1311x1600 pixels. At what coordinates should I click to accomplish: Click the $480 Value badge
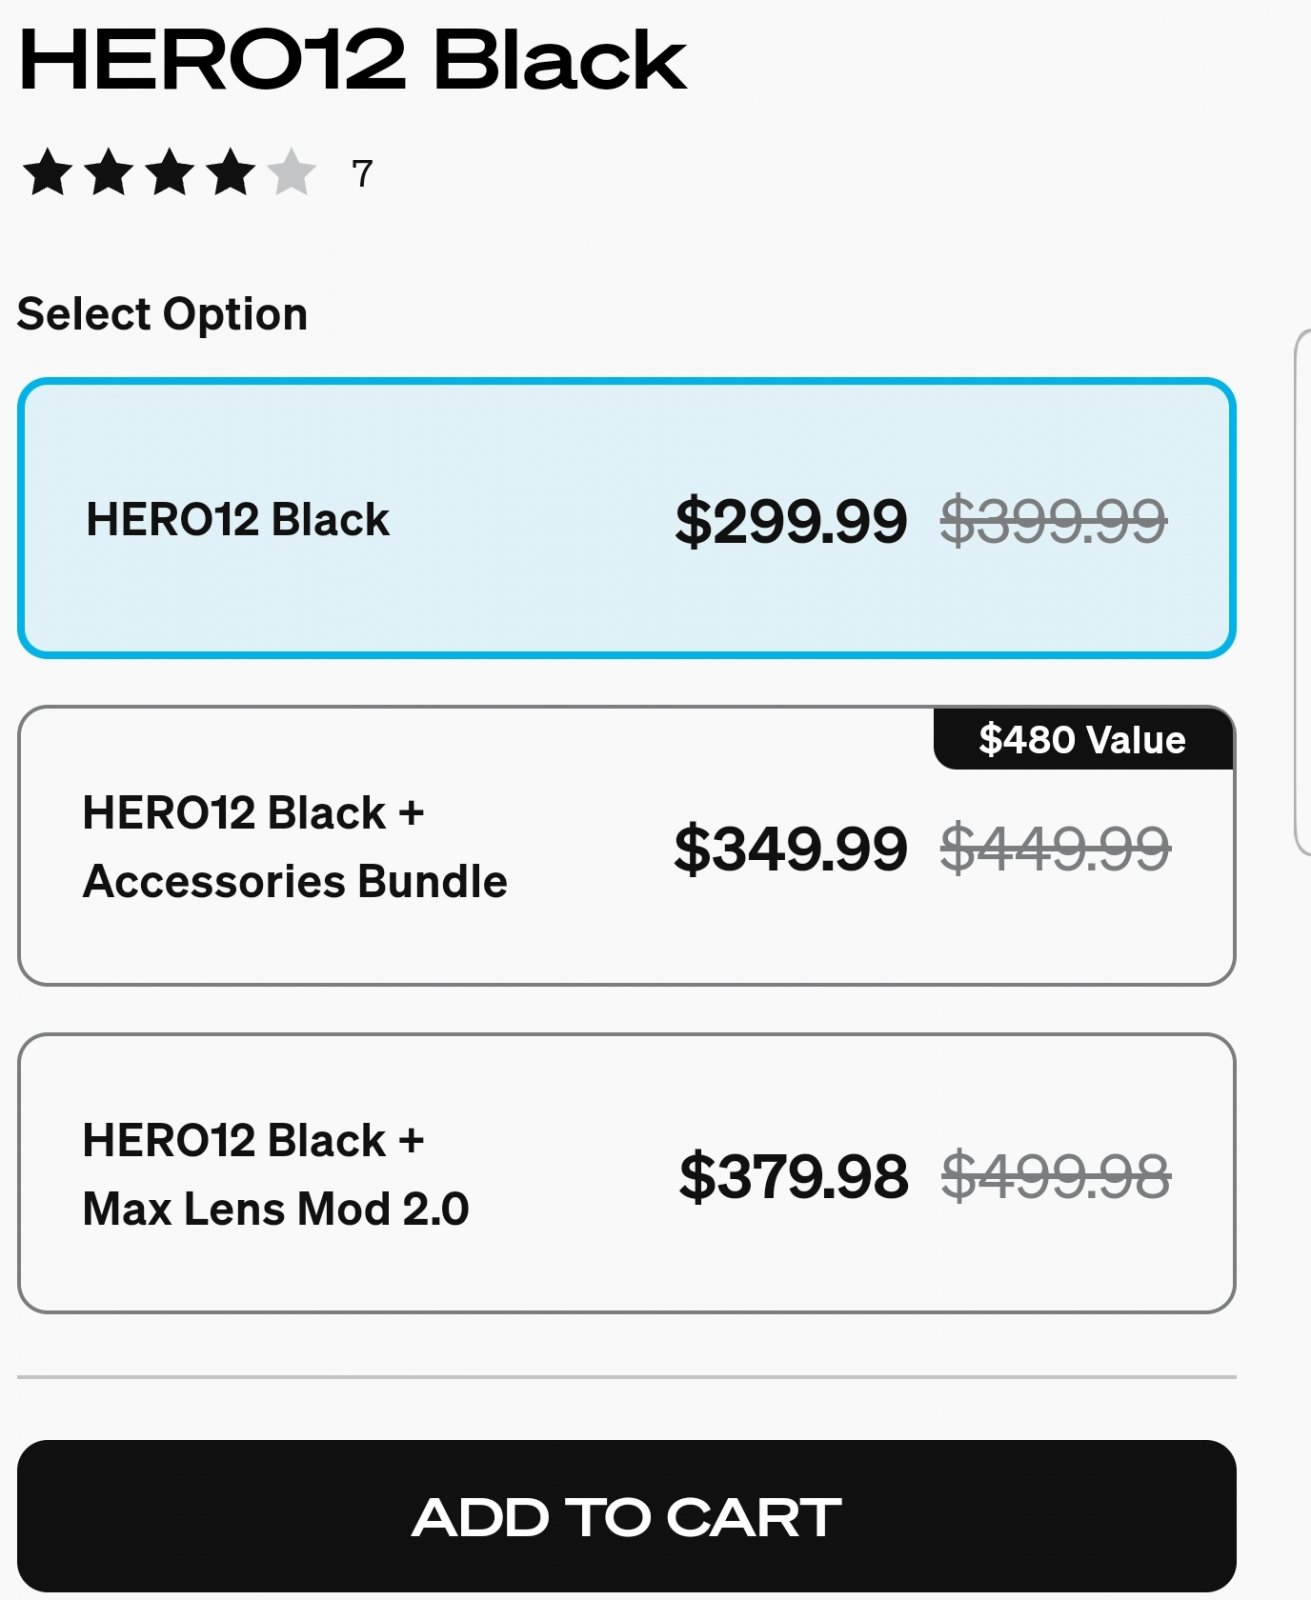[x=1082, y=740]
